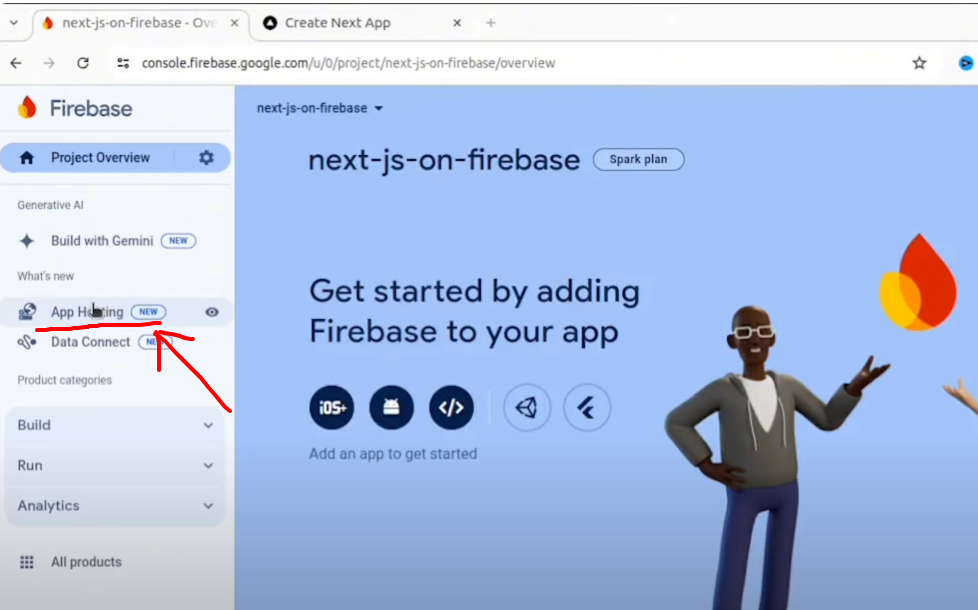Go forward in browser history
The height and width of the screenshot is (610, 978).
[49, 63]
